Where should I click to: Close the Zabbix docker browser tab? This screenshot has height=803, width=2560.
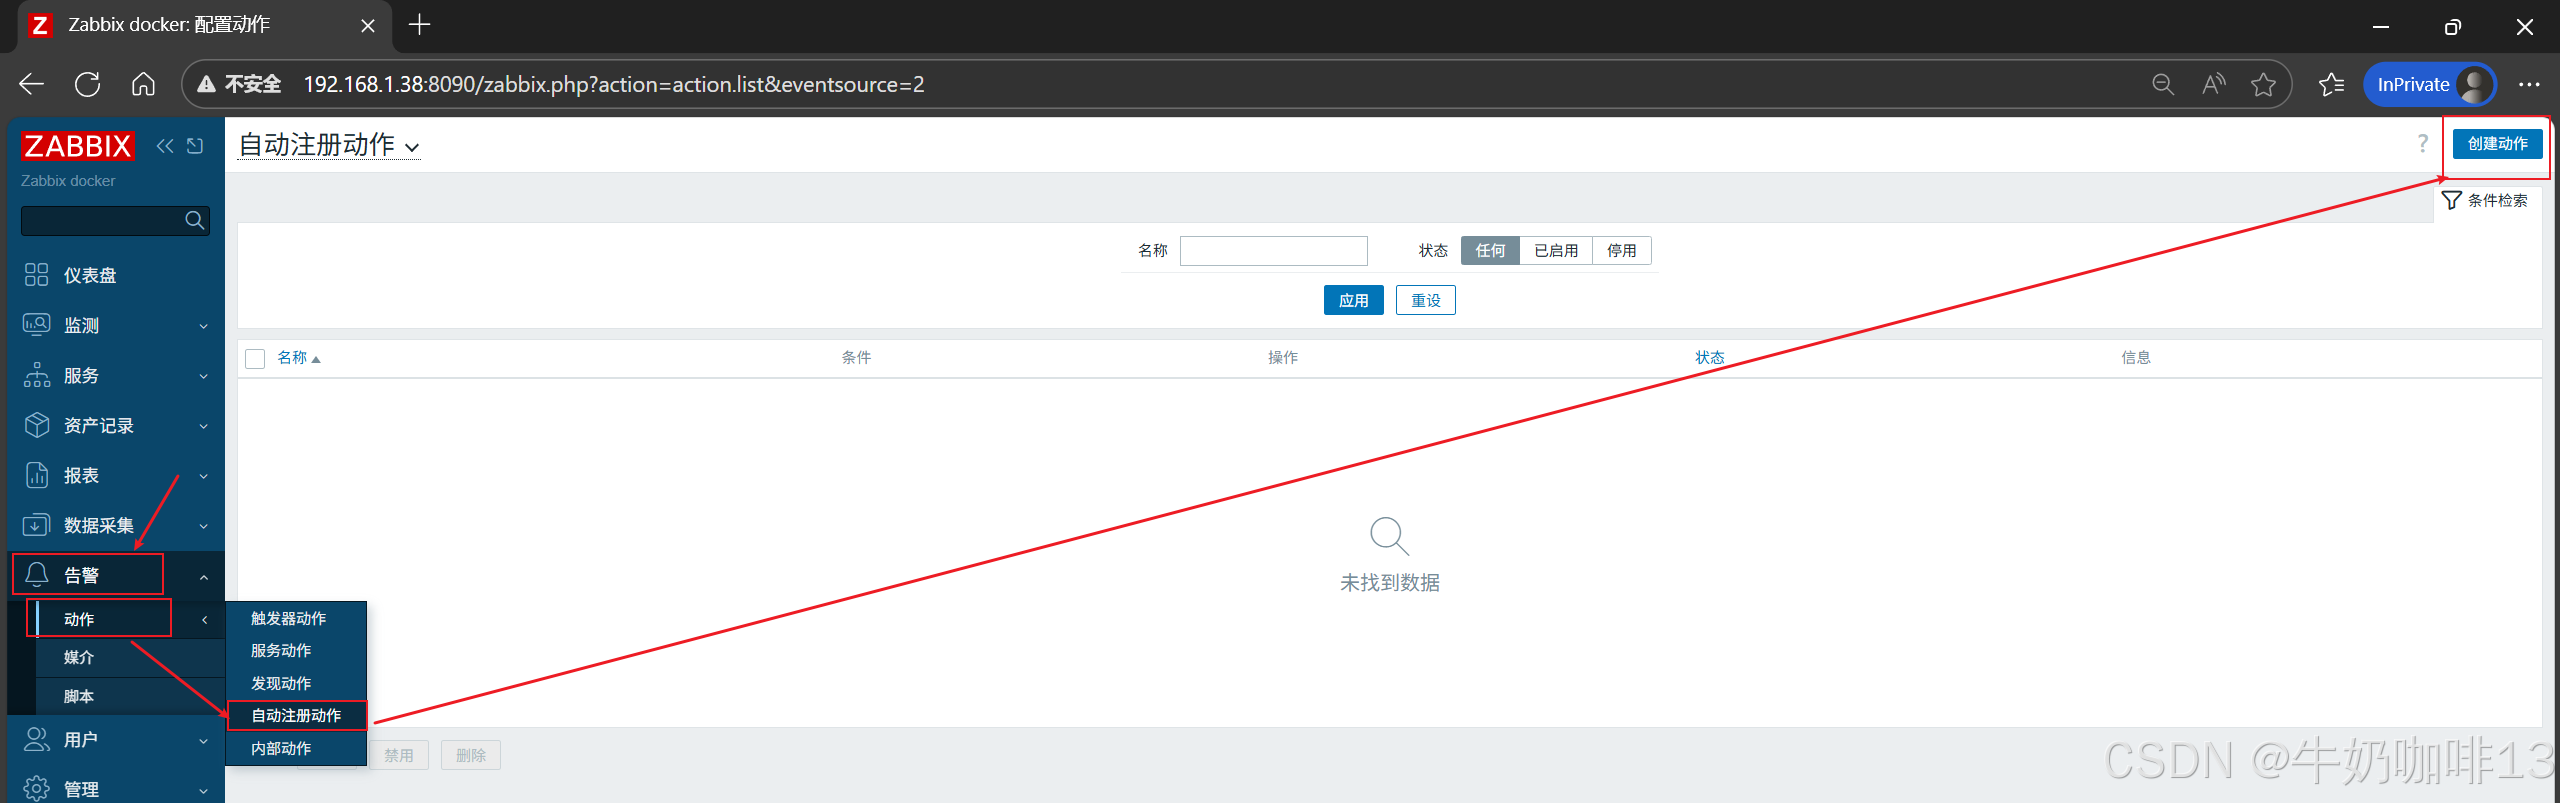pos(368,25)
